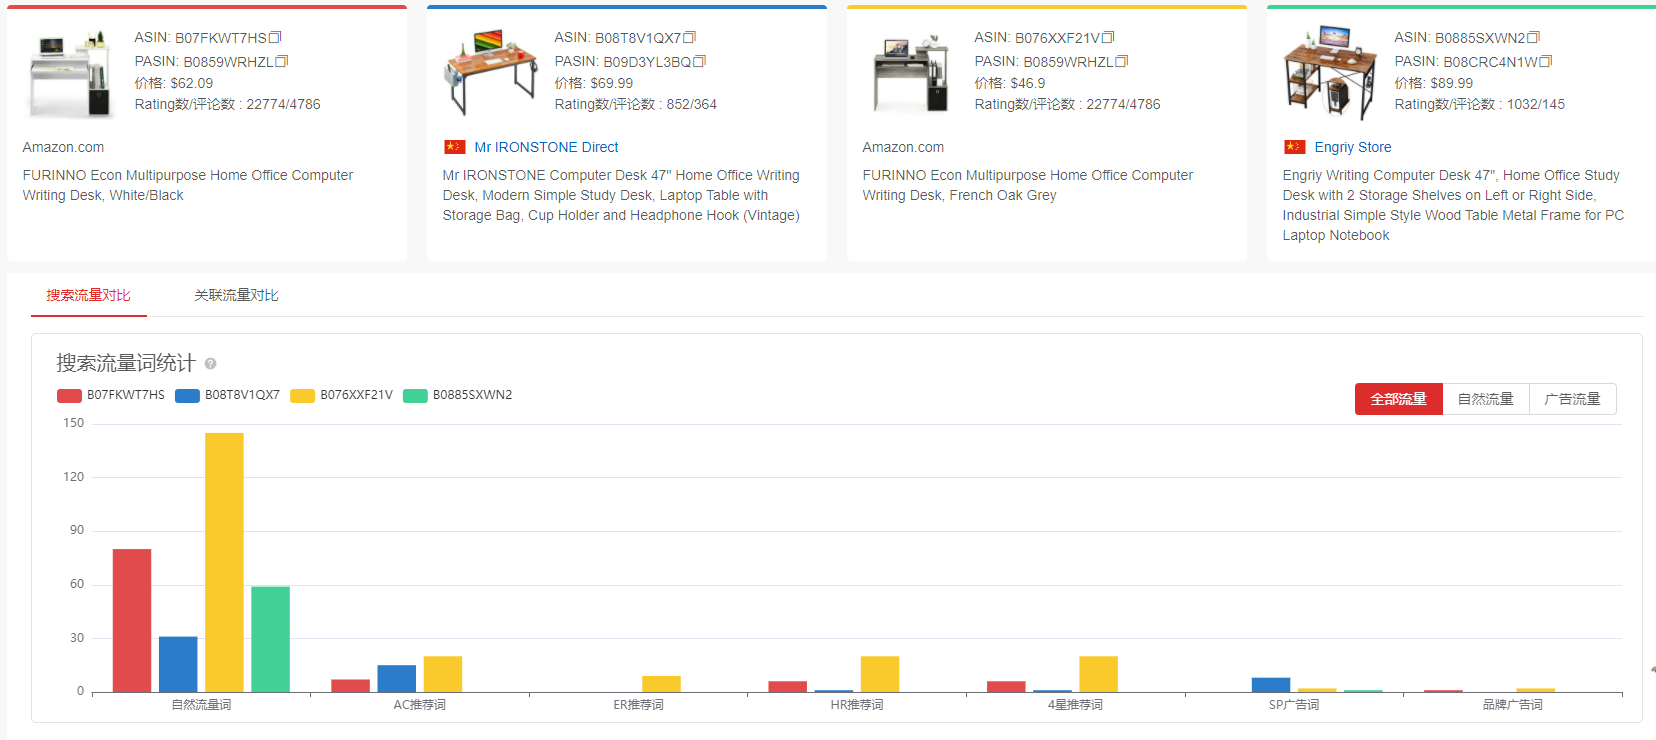1656x740 pixels.
Task: Copy the PASIN B08CRC4N1W with its copy icon
Action: click(x=1546, y=62)
